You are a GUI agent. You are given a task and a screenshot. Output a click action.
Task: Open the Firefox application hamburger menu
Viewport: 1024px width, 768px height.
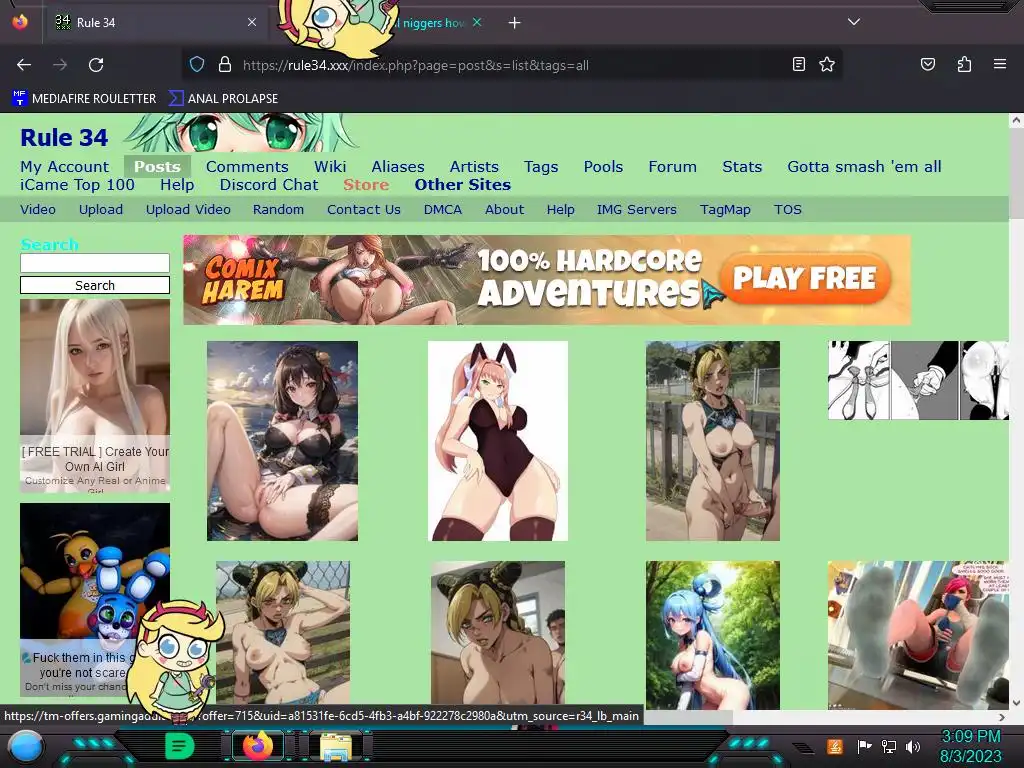click(999, 64)
